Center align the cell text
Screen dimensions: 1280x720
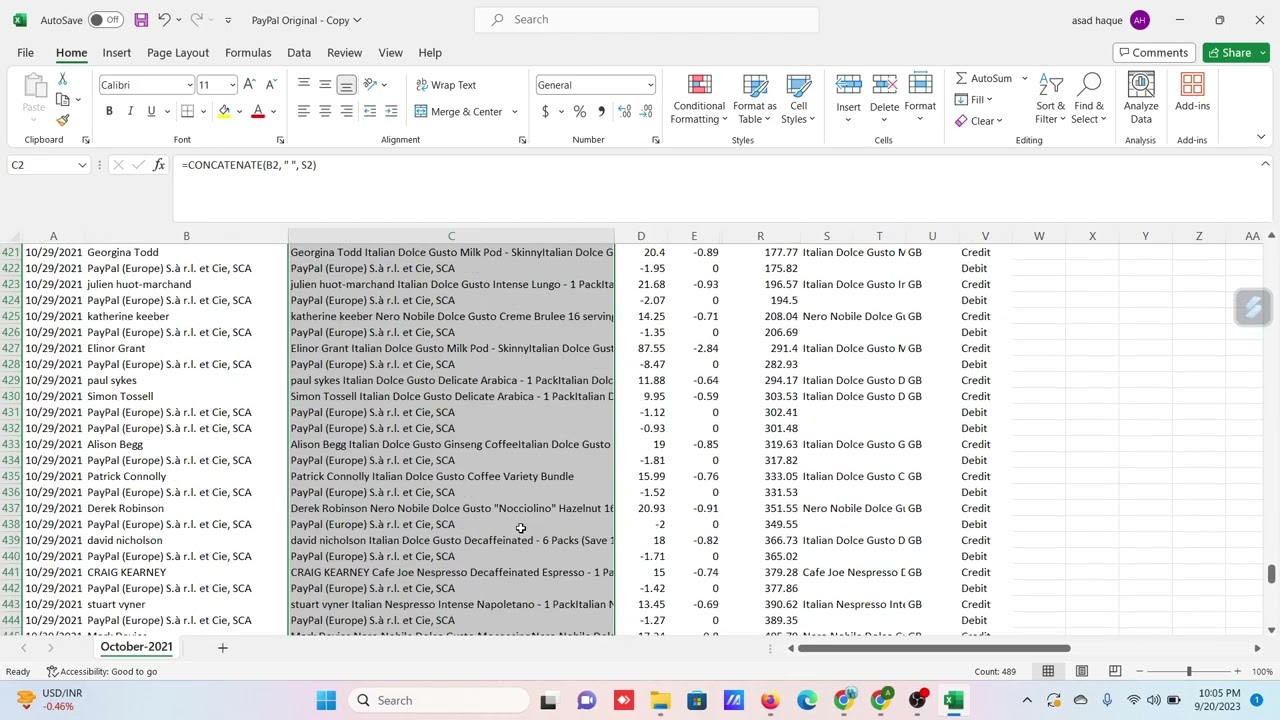[x=325, y=111]
